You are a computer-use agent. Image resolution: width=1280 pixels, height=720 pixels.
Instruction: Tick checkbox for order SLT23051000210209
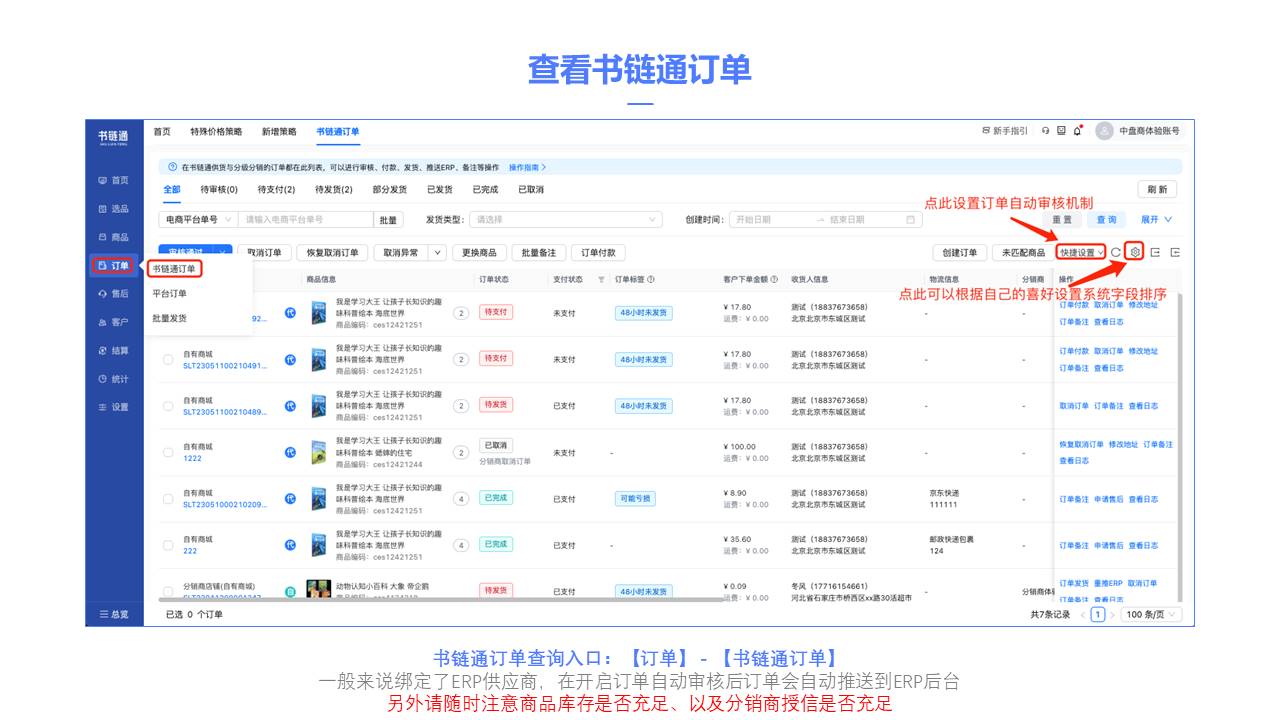pyautogui.click(x=168, y=498)
